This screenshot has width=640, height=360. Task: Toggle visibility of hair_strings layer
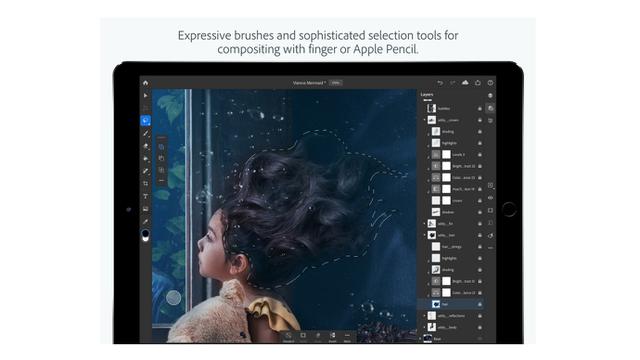(480, 247)
